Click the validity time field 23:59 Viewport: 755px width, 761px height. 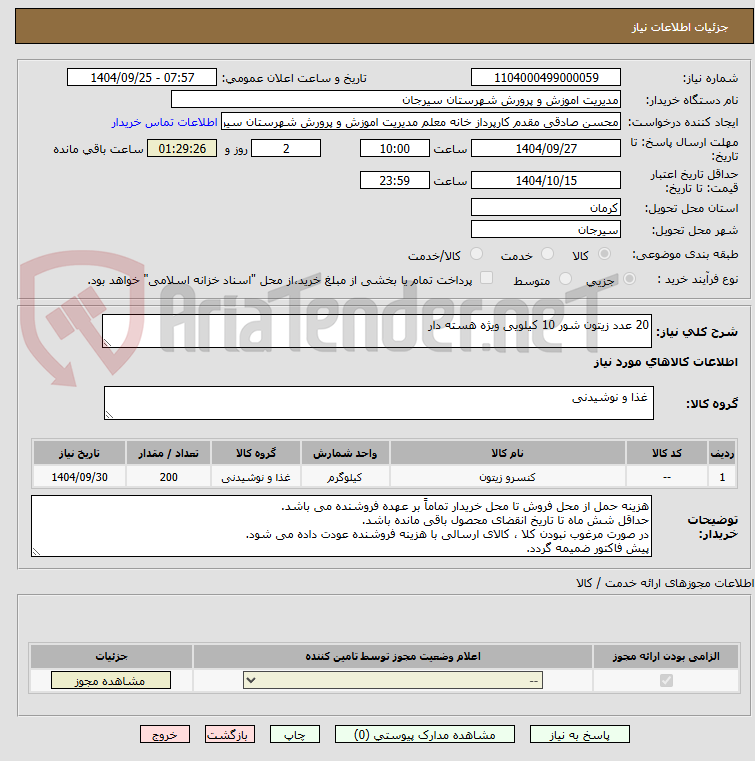(x=394, y=181)
